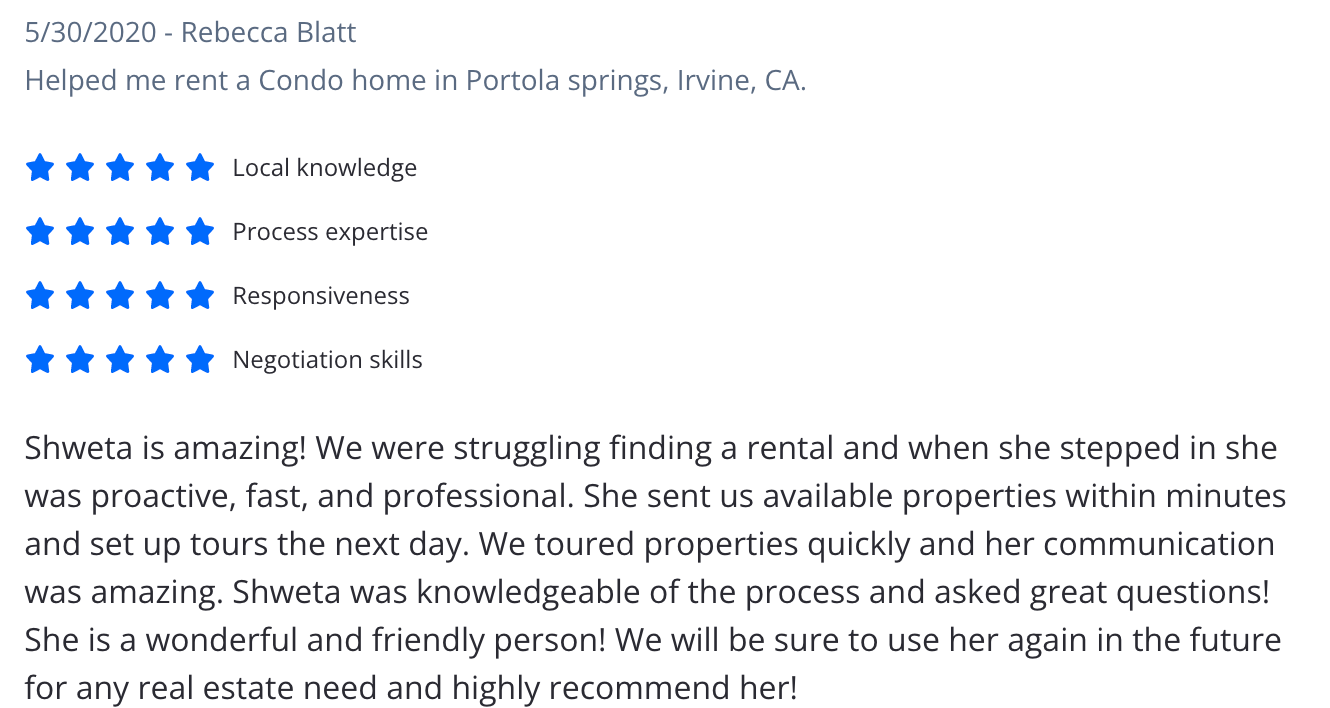
Task: Click the fifth star in Process expertise rating
Action: tap(200, 232)
